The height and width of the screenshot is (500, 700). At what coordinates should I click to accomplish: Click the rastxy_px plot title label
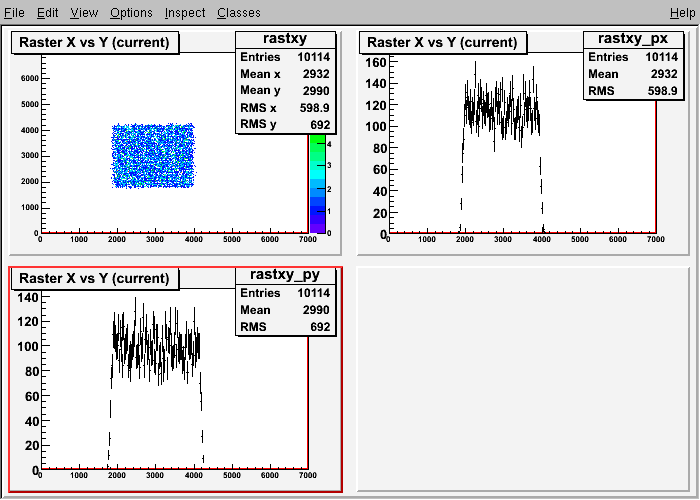442,42
